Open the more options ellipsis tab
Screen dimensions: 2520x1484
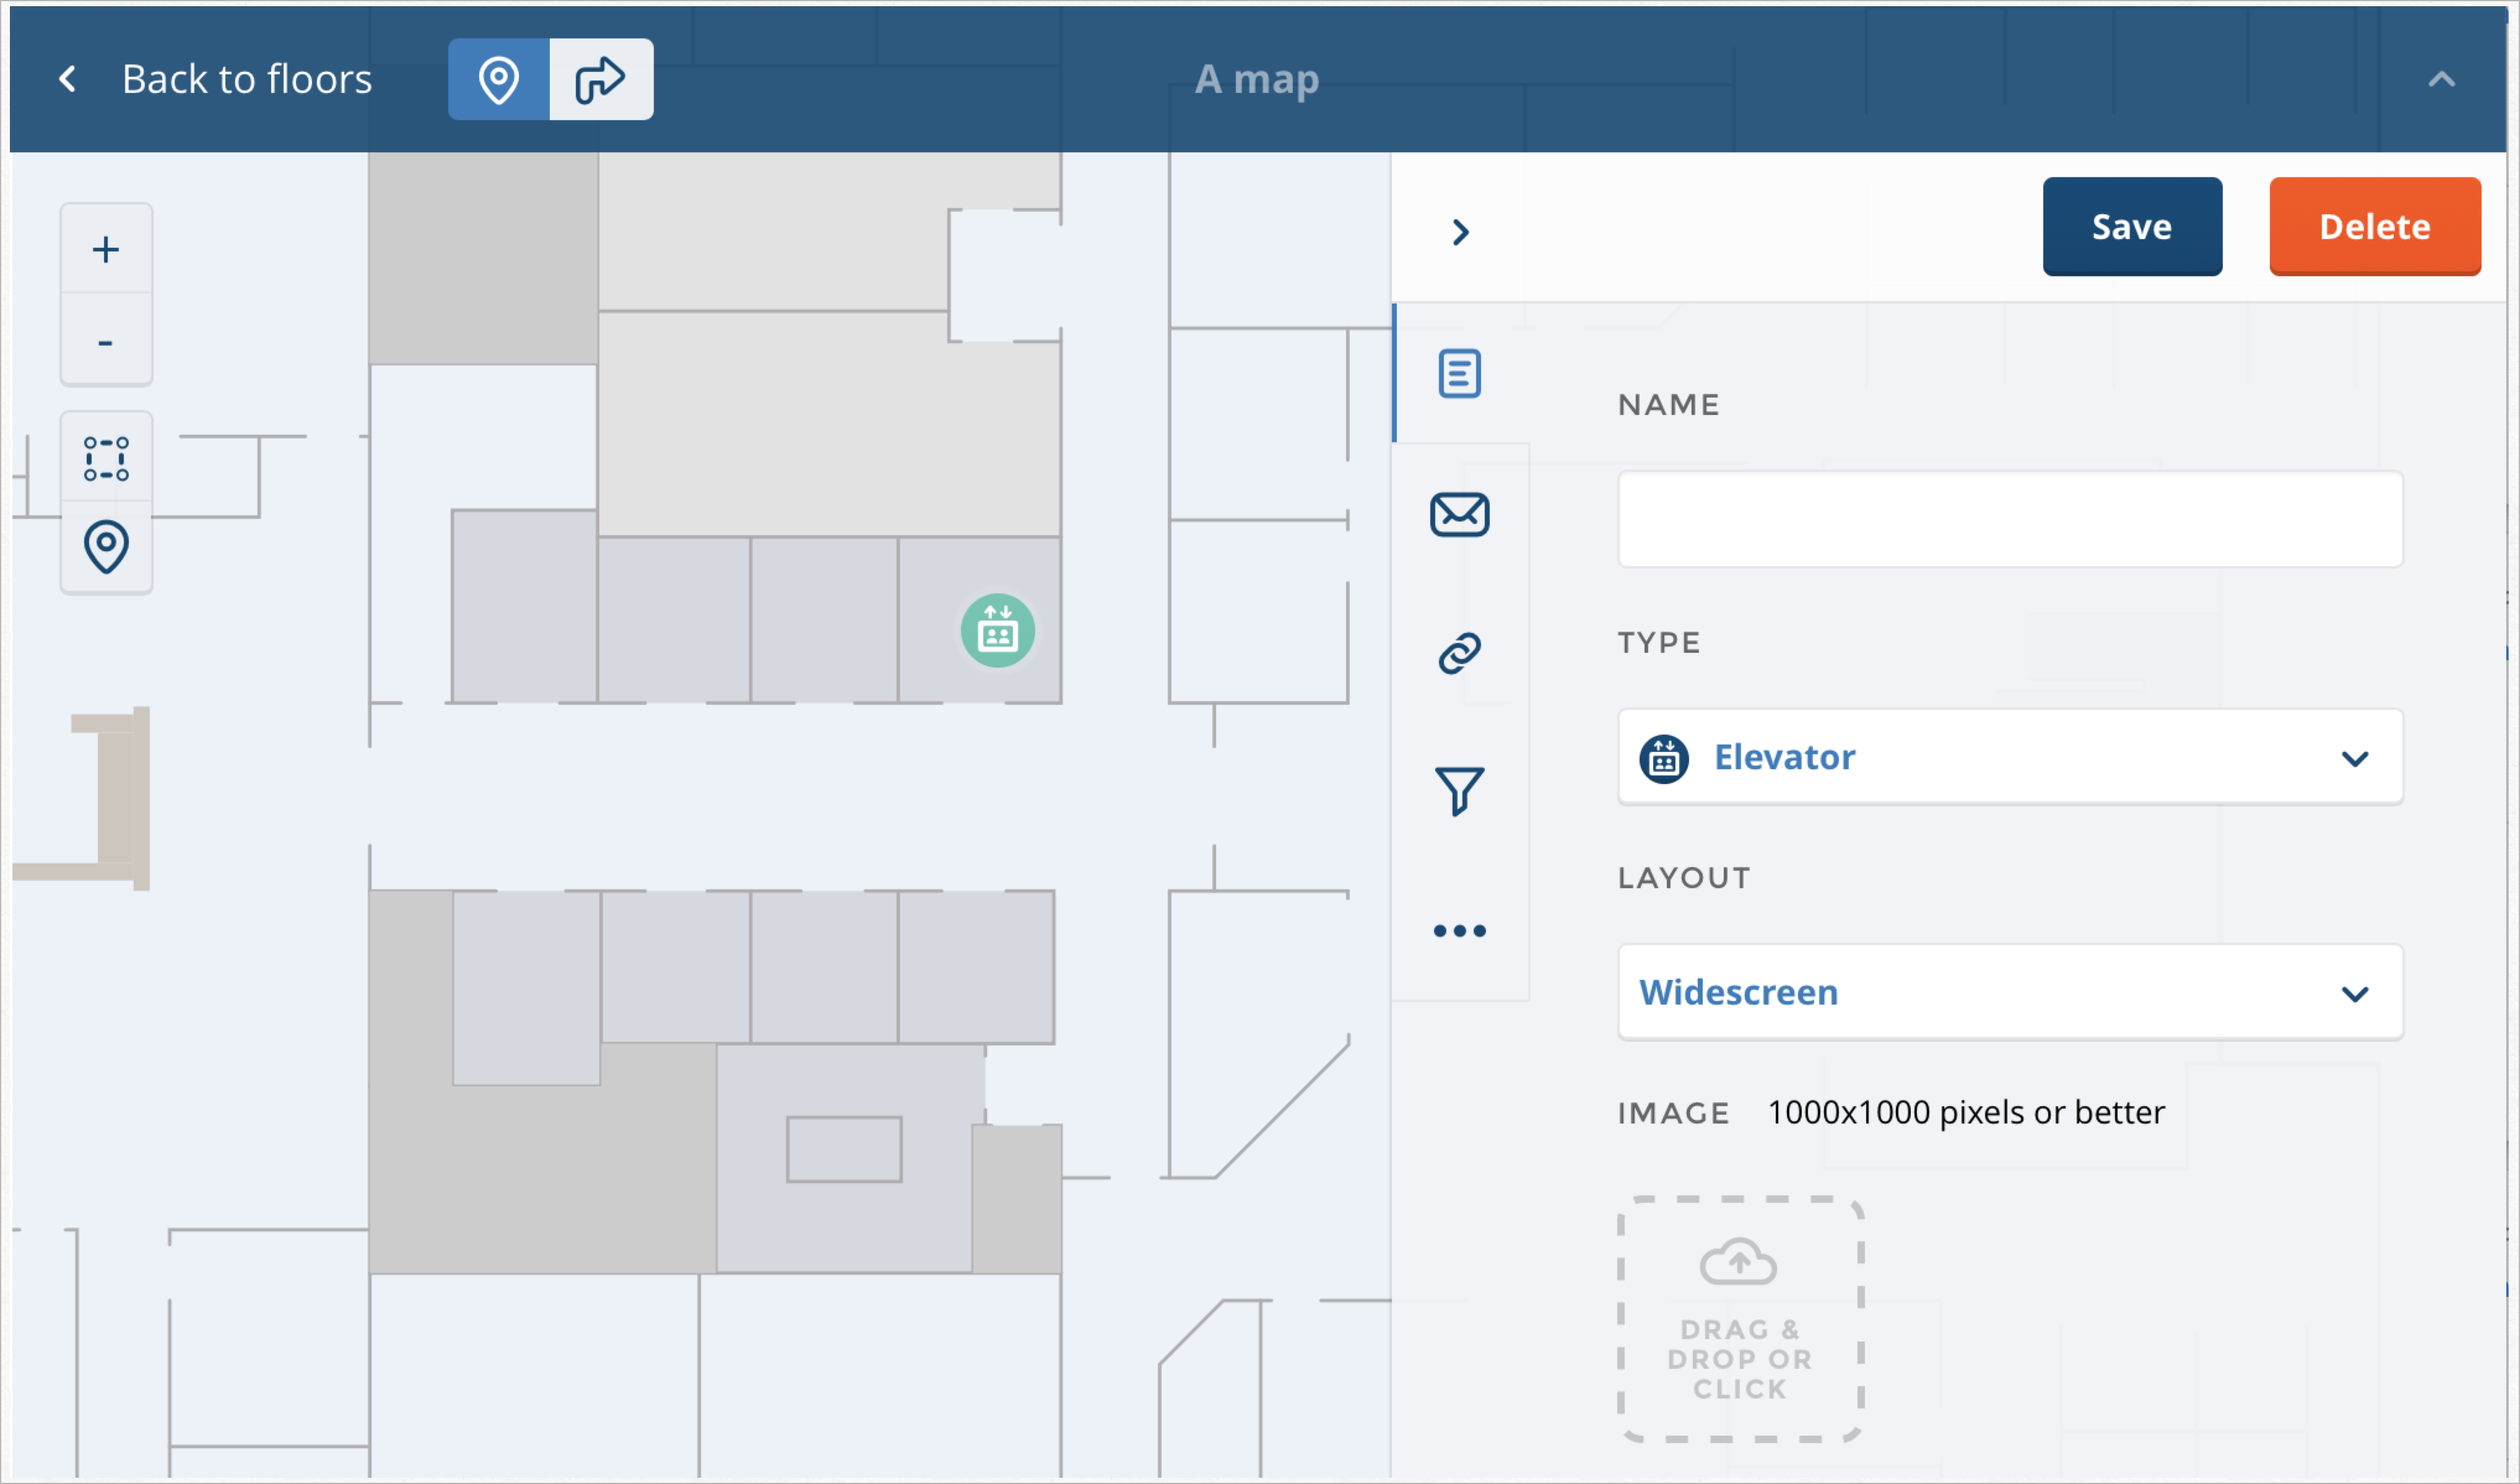[1459, 930]
